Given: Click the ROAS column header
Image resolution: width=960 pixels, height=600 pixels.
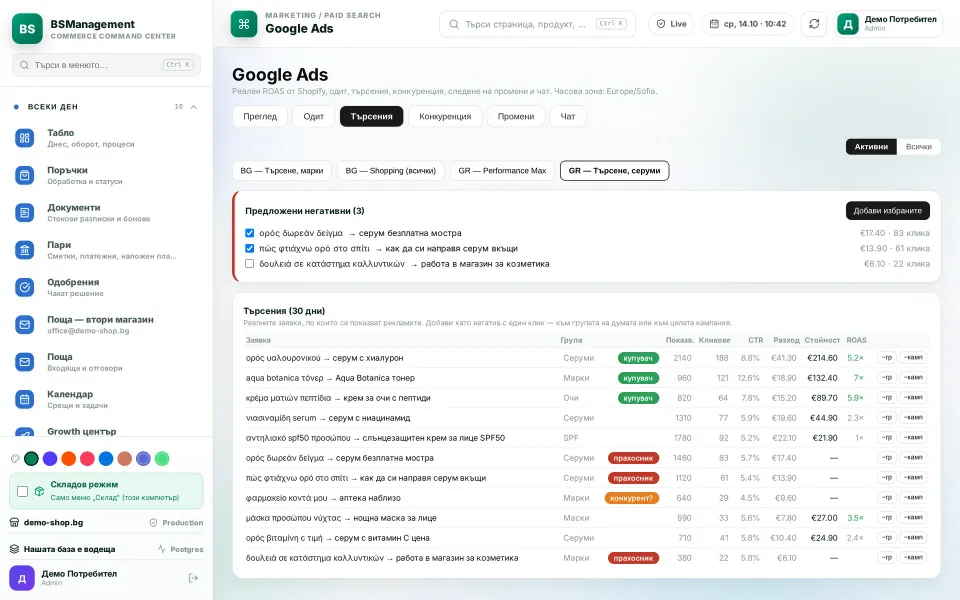Looking at the screenshot, I should point(856,340).
